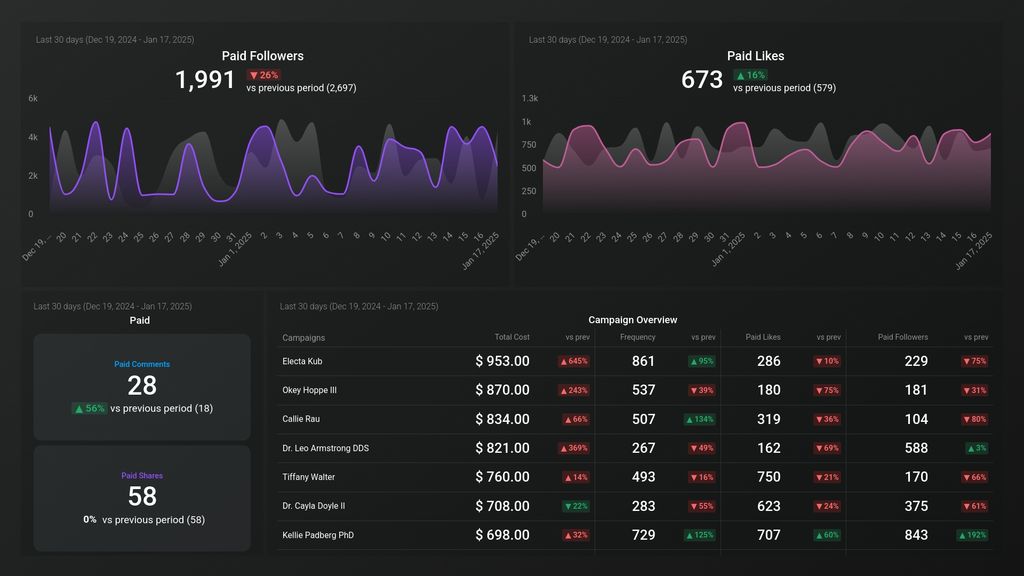This screenshot has width=1024, height=576.
Task: Click the Paid Followers value 375
Action: click(x=916, y=506)
